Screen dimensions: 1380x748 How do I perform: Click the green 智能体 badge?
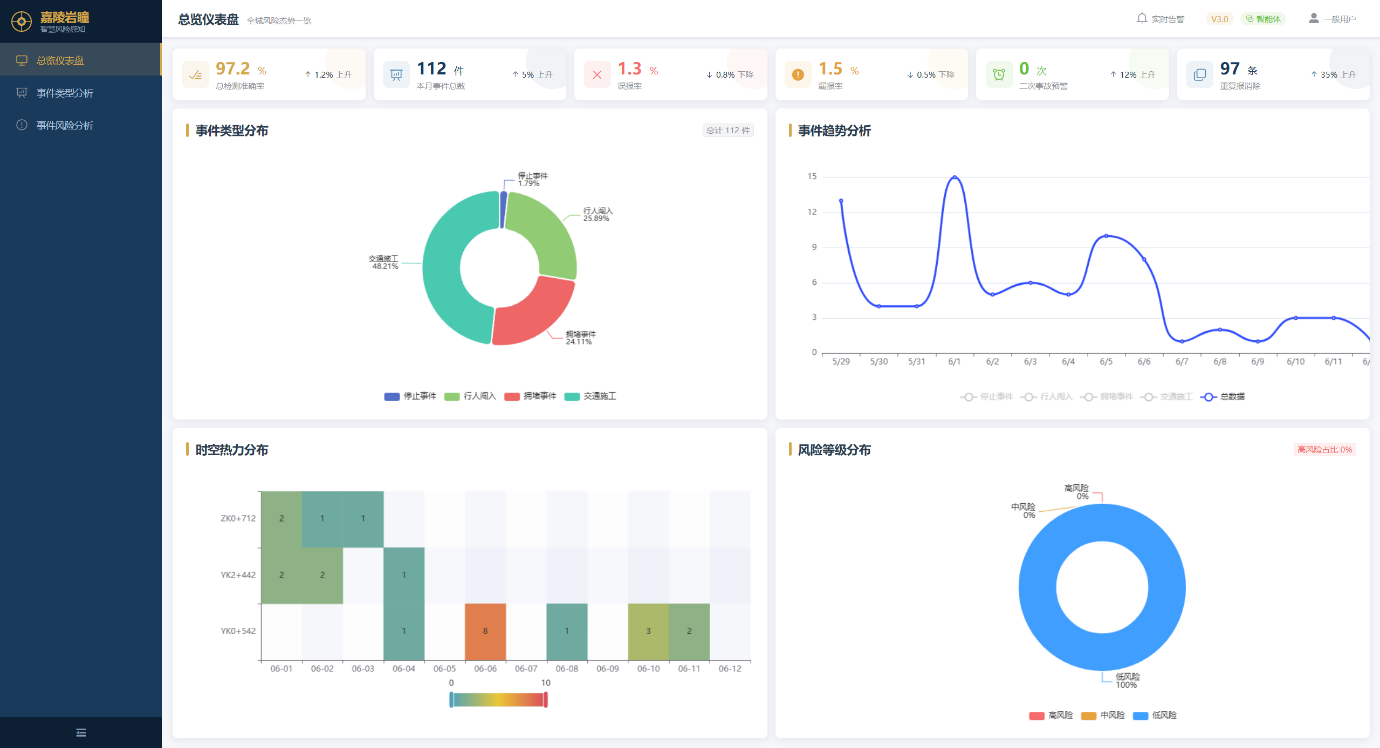(x=1263, y=19)
